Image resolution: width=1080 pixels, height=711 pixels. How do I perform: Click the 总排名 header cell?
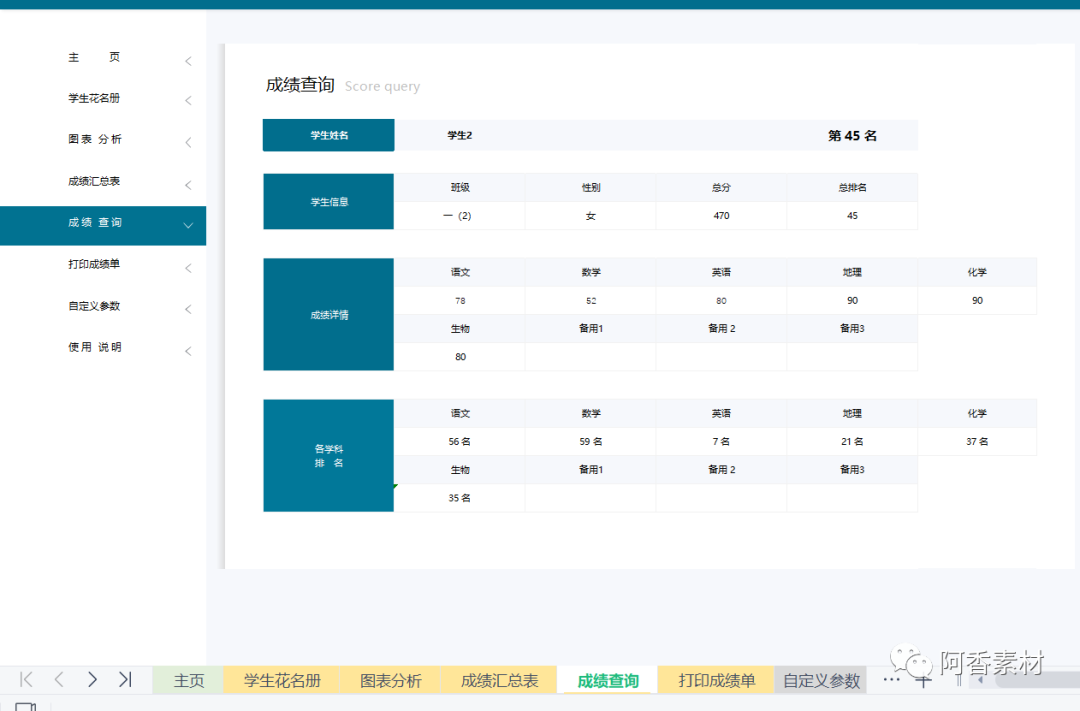(x=852, y=187)
